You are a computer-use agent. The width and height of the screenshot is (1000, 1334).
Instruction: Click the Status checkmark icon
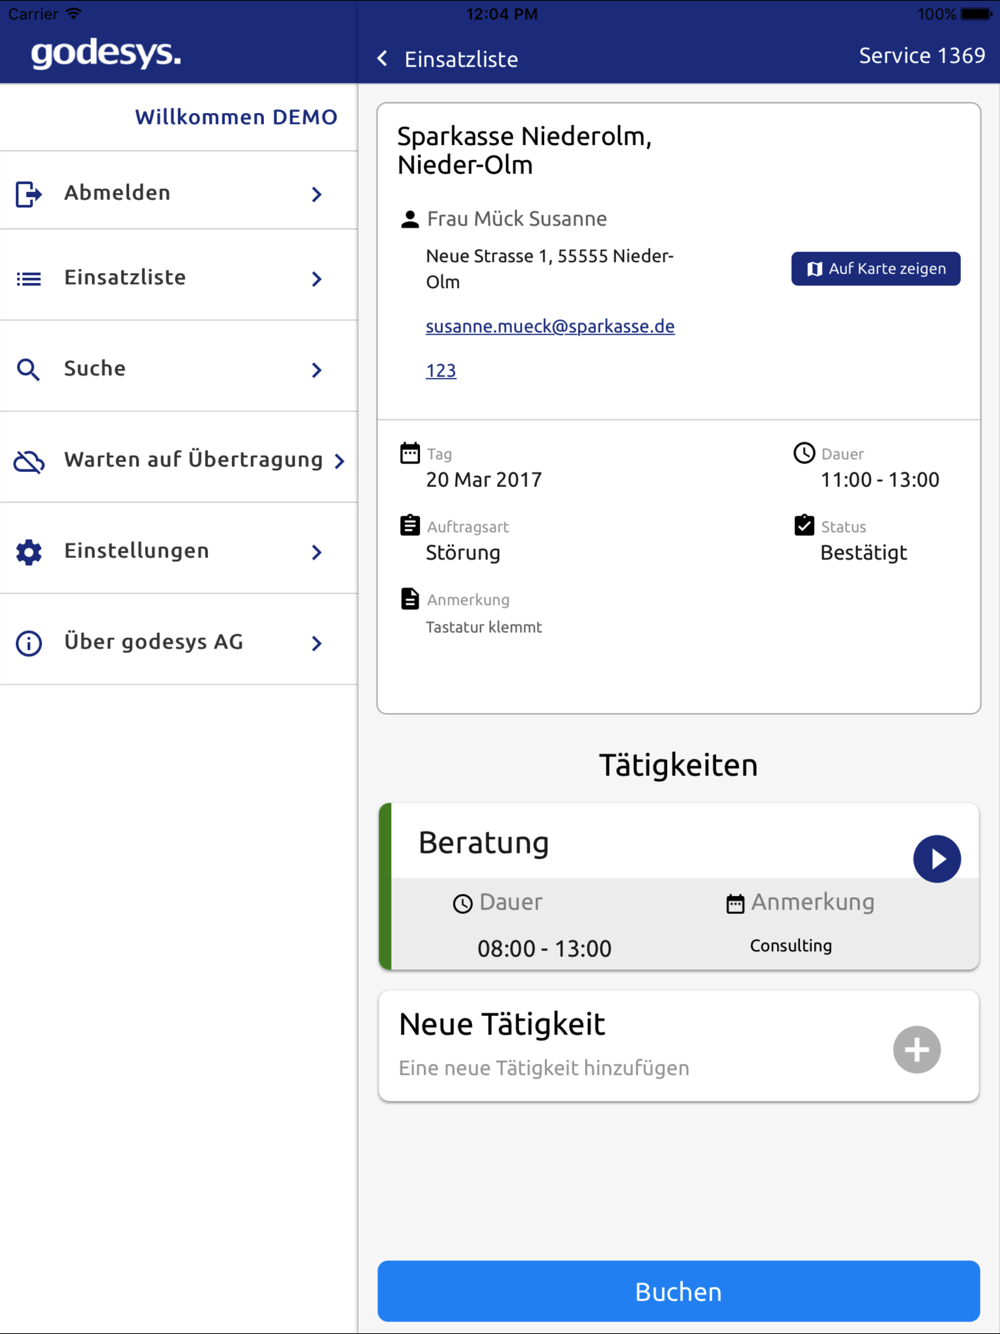[x=804, y=525]
